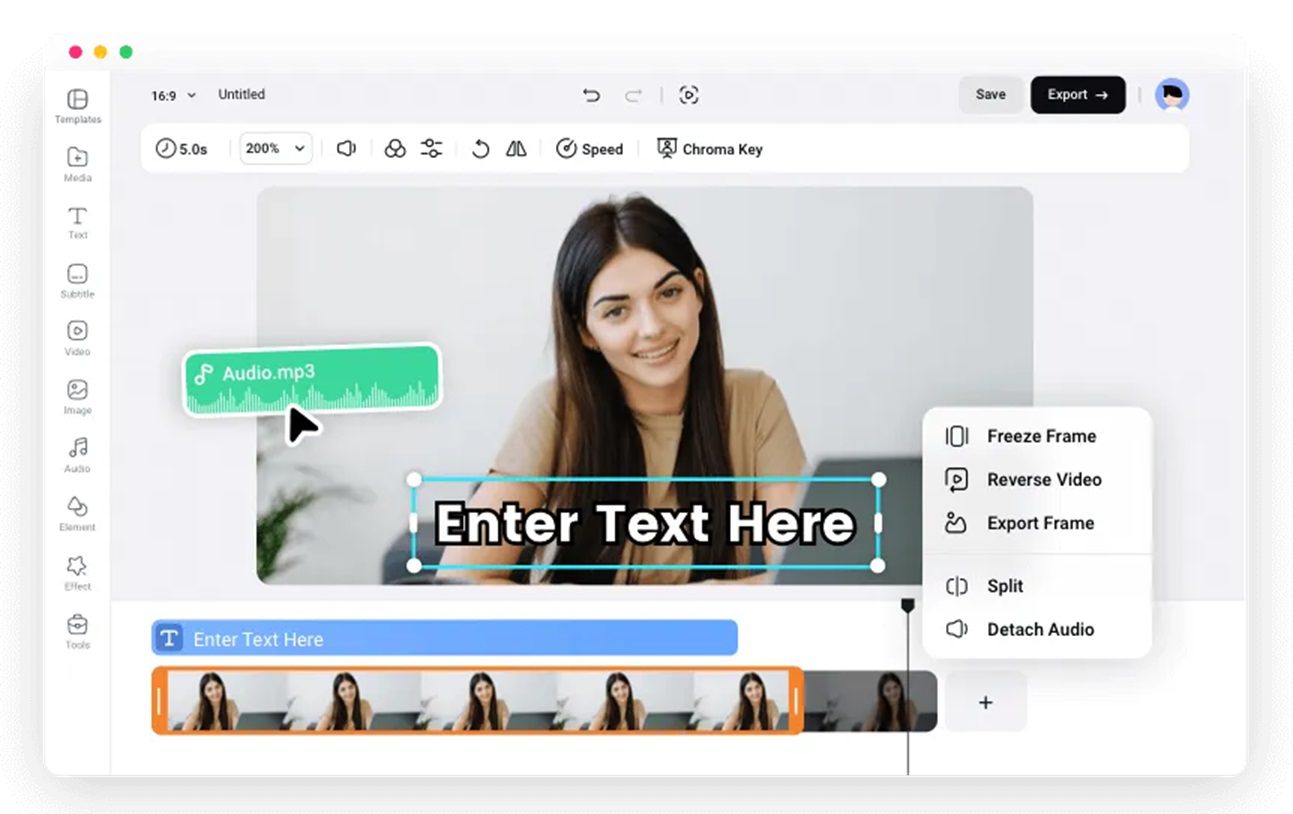This screenshot has height=814, width=1293.
Task: Open the Media library panel
Action: [77, 164]
